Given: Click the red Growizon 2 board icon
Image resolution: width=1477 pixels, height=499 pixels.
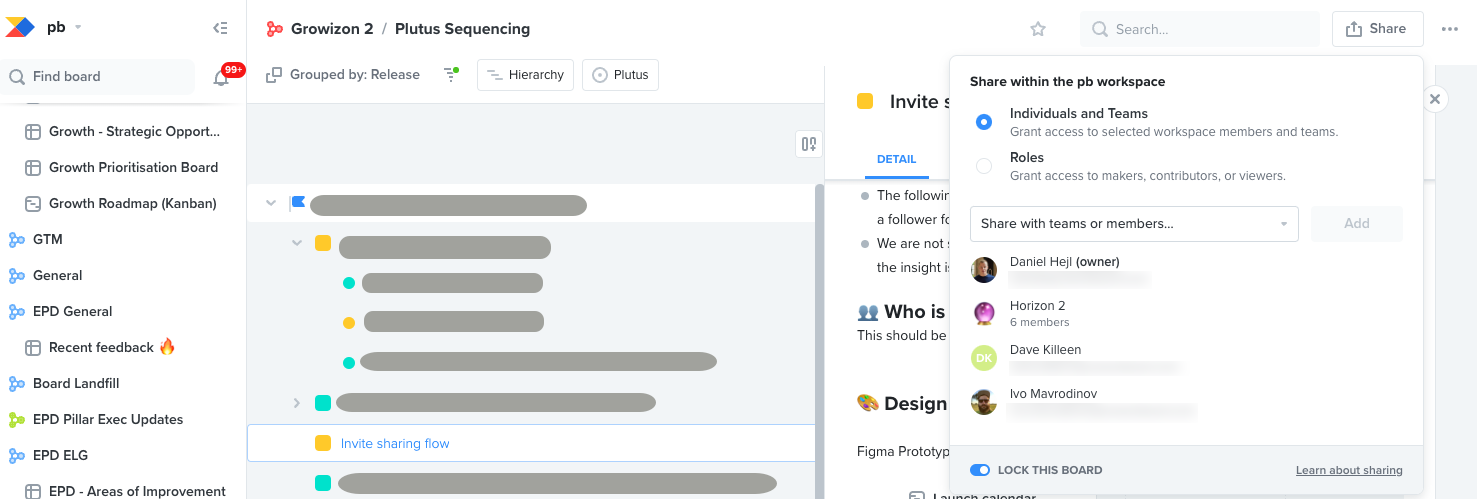Looking at the screenshot, I should pyautogui.click(x=274, y=29).
